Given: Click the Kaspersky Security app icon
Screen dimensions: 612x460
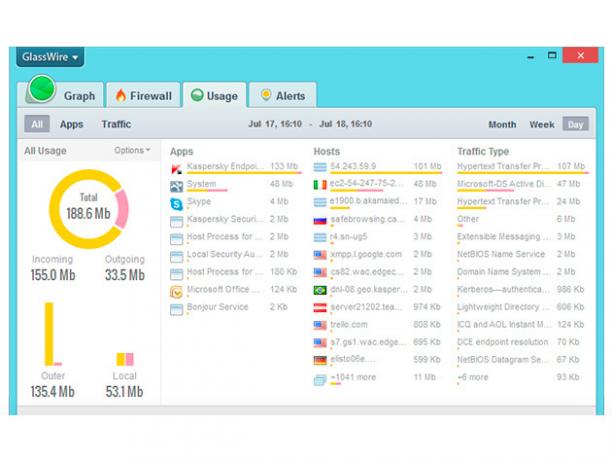Looking at the screenshot, I should [x=176, y=222].
